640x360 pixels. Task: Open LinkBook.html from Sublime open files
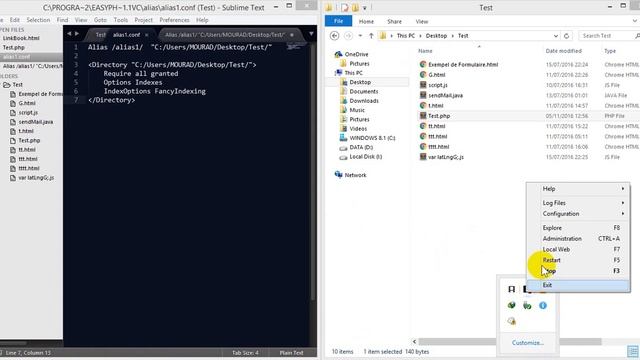(x=21, y=38)
